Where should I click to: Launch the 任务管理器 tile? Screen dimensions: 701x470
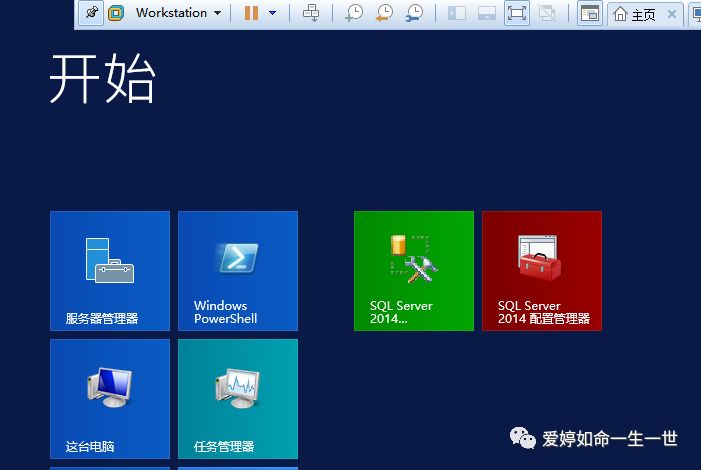(x=238, y=399)
